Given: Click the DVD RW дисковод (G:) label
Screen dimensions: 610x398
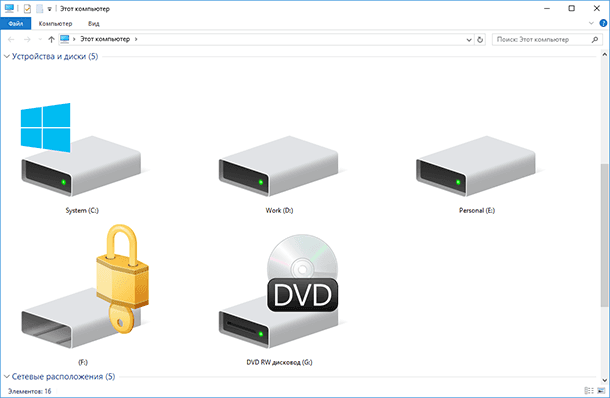Looking at the screenshot, I should pyautogui.click(x=279, y=362).
